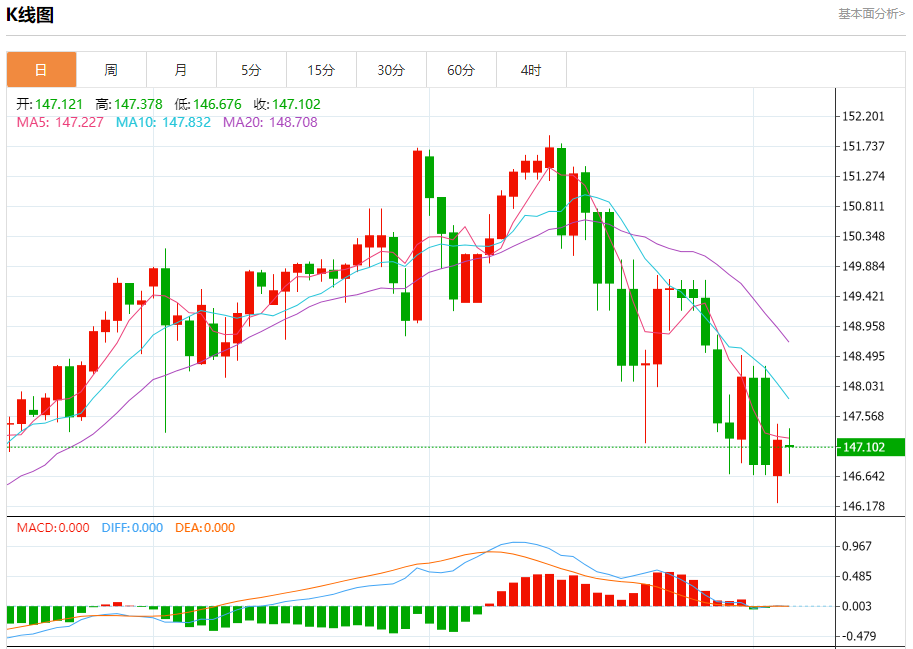The width and height of the screenshot is (913, 649).
Task: Open the 15分 interval tab
Action: [x=321, y=70]
